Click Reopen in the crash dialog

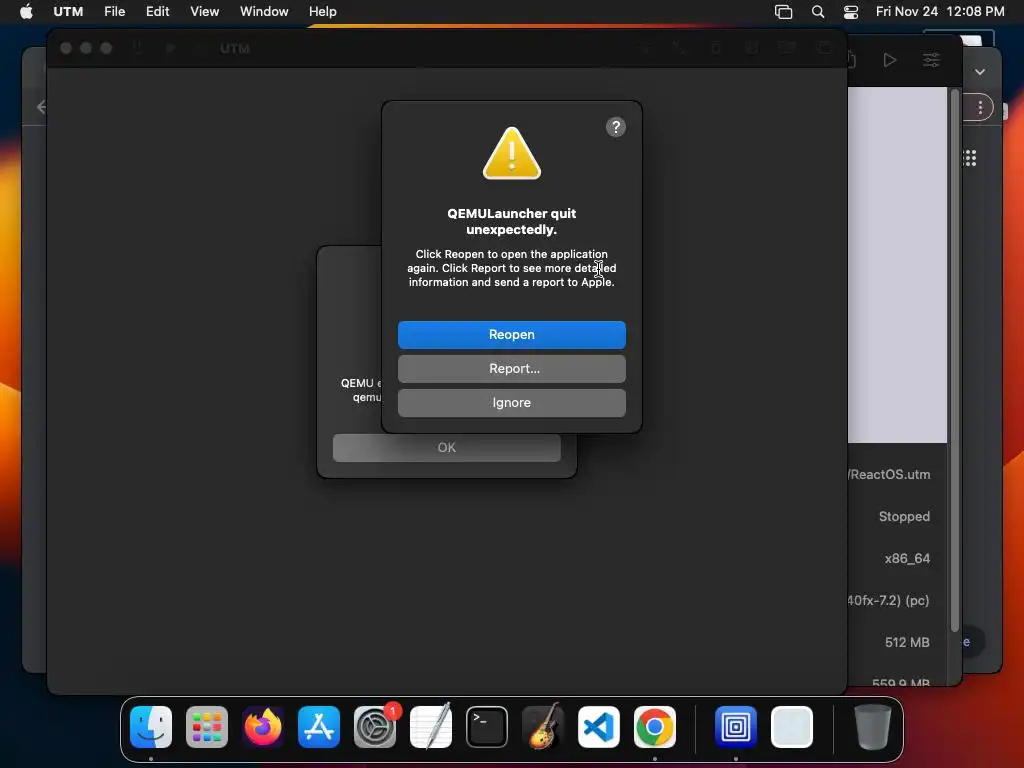click(x=511, y=334)
